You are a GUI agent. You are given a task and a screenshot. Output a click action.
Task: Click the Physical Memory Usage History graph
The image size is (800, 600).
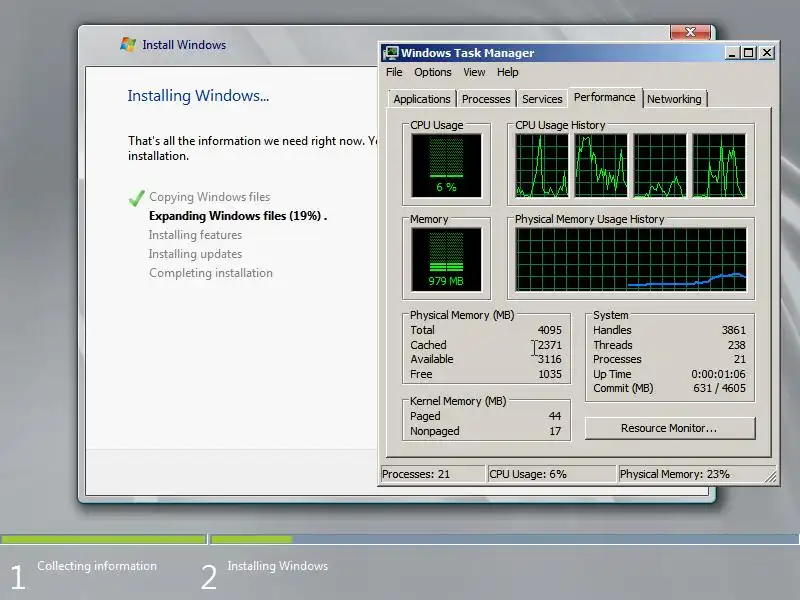point(631,259)
